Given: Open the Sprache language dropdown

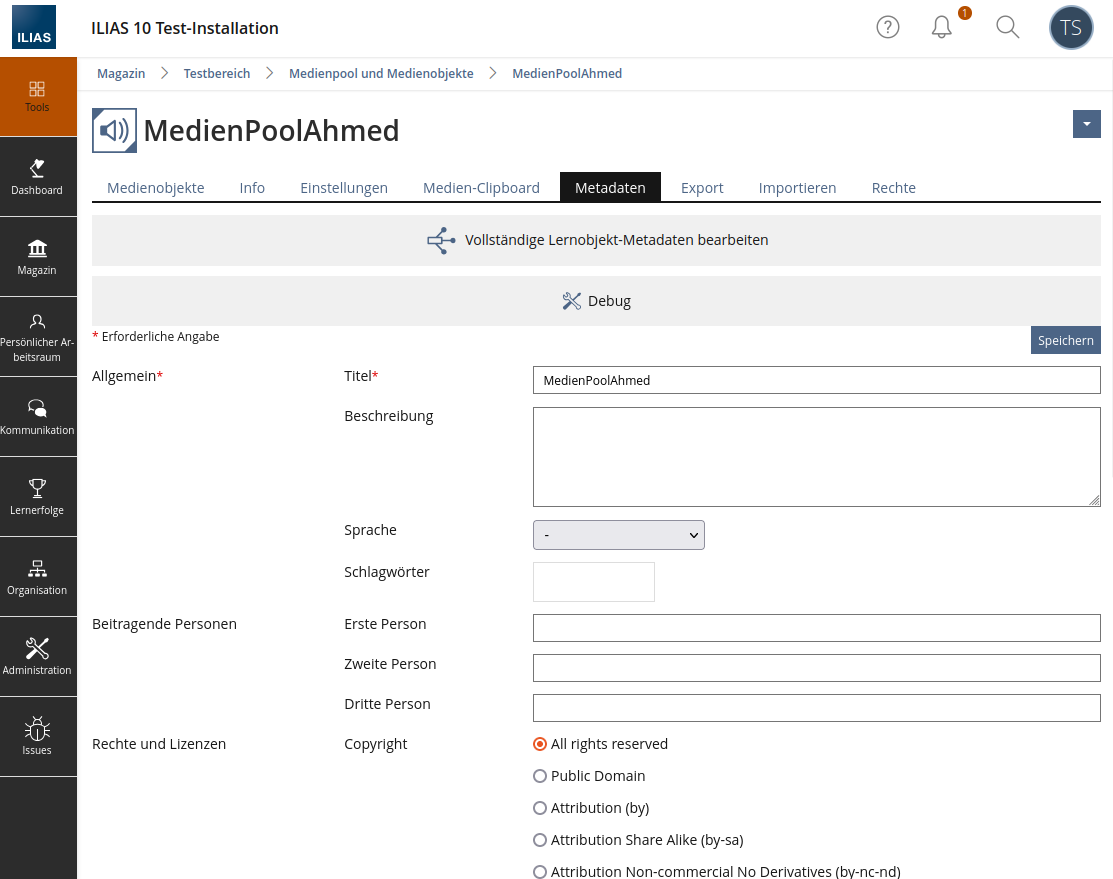Looking at the screenshot, I should (618, 535).
